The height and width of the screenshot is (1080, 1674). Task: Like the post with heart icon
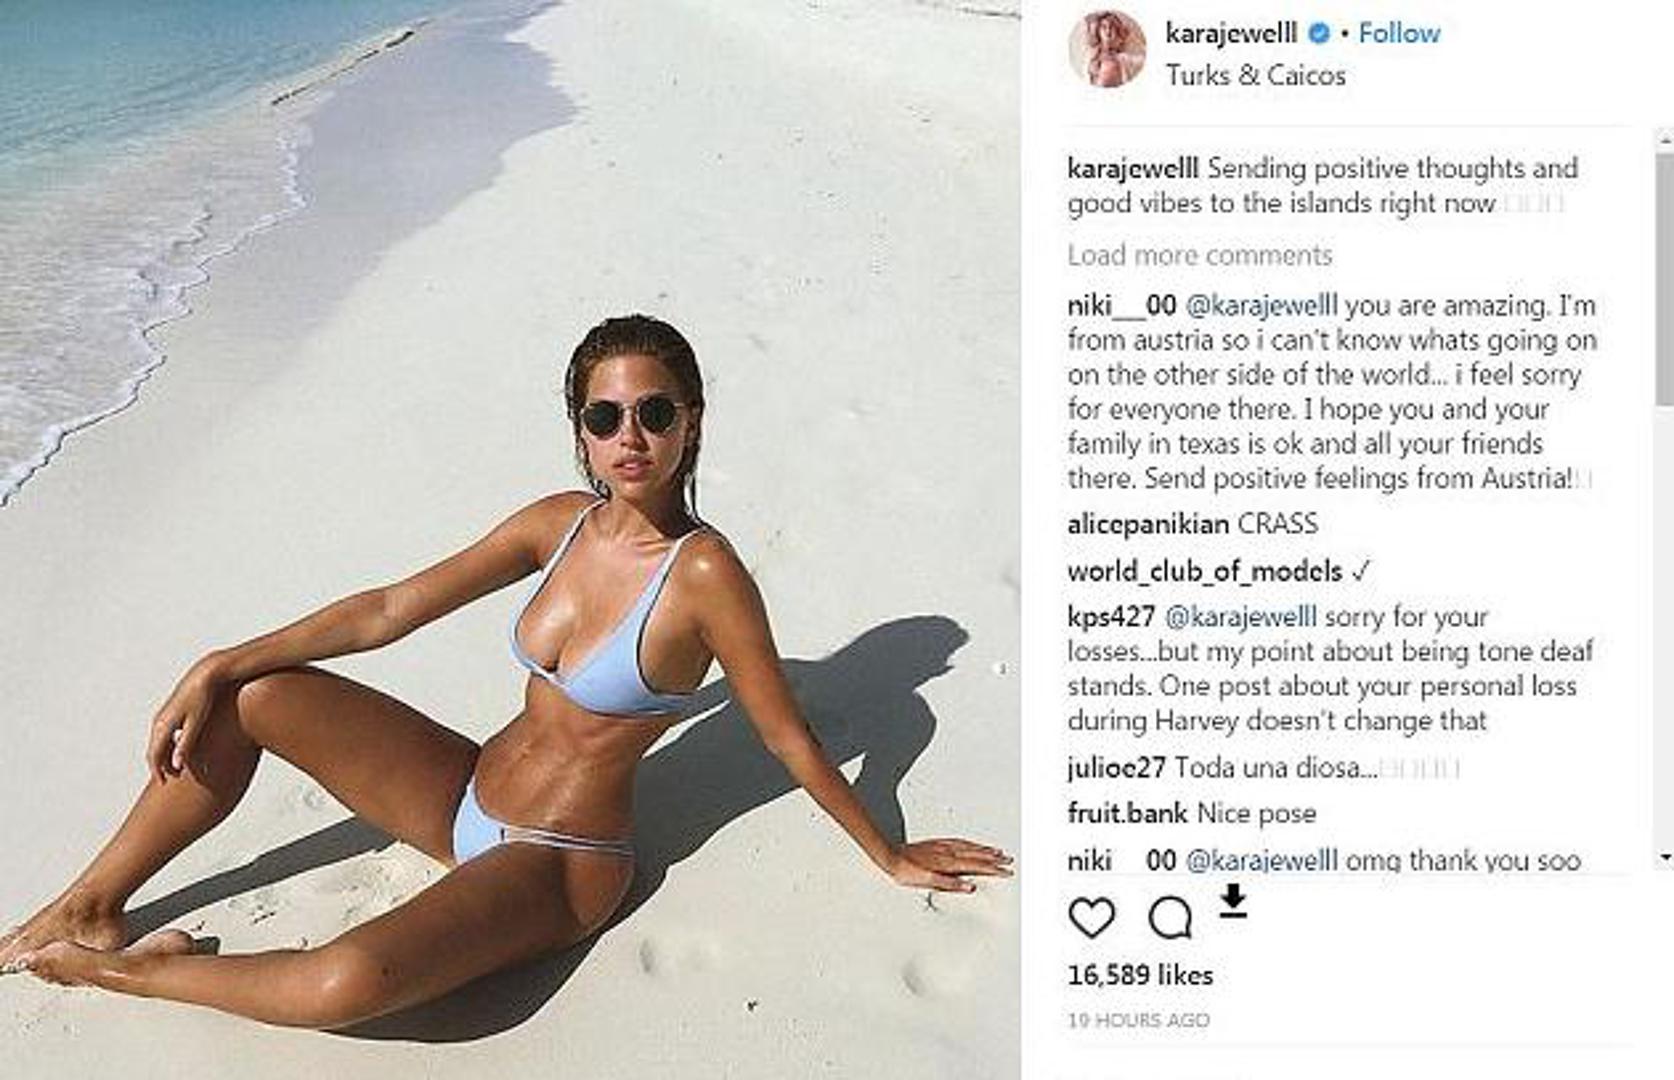(1091, 917)
